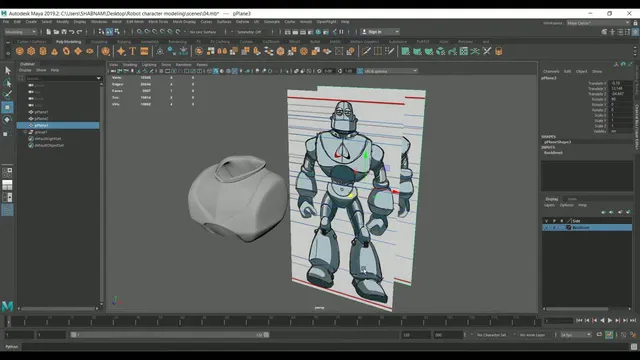Viewport: 640px width, 360px height.
Task: Select pPlane3 in the Outliner
Action: (58, 125)
